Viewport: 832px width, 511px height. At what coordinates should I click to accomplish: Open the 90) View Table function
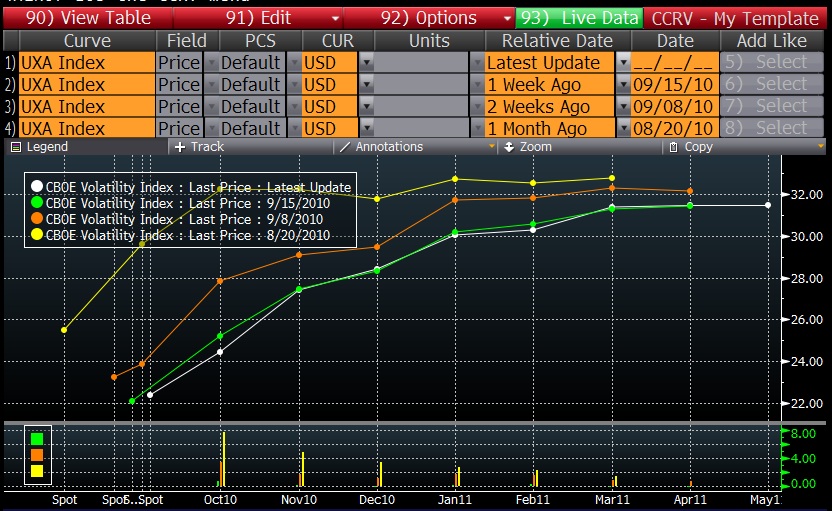click(x=88, y=18)
